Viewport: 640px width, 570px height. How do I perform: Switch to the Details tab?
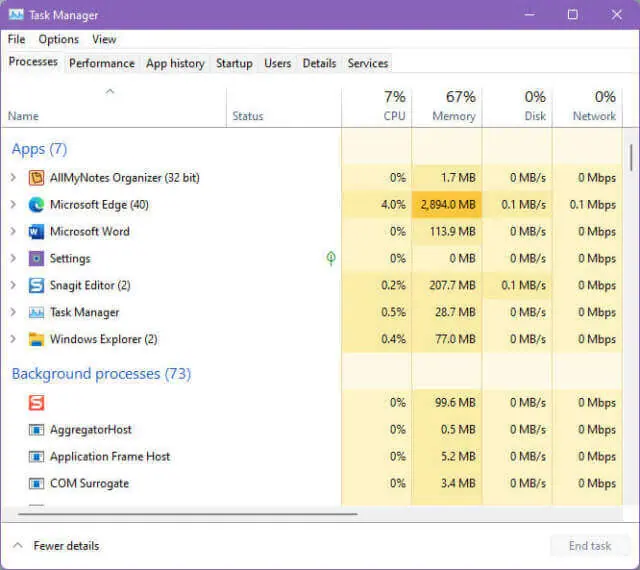pyautogui.click(x=319, y=64)
